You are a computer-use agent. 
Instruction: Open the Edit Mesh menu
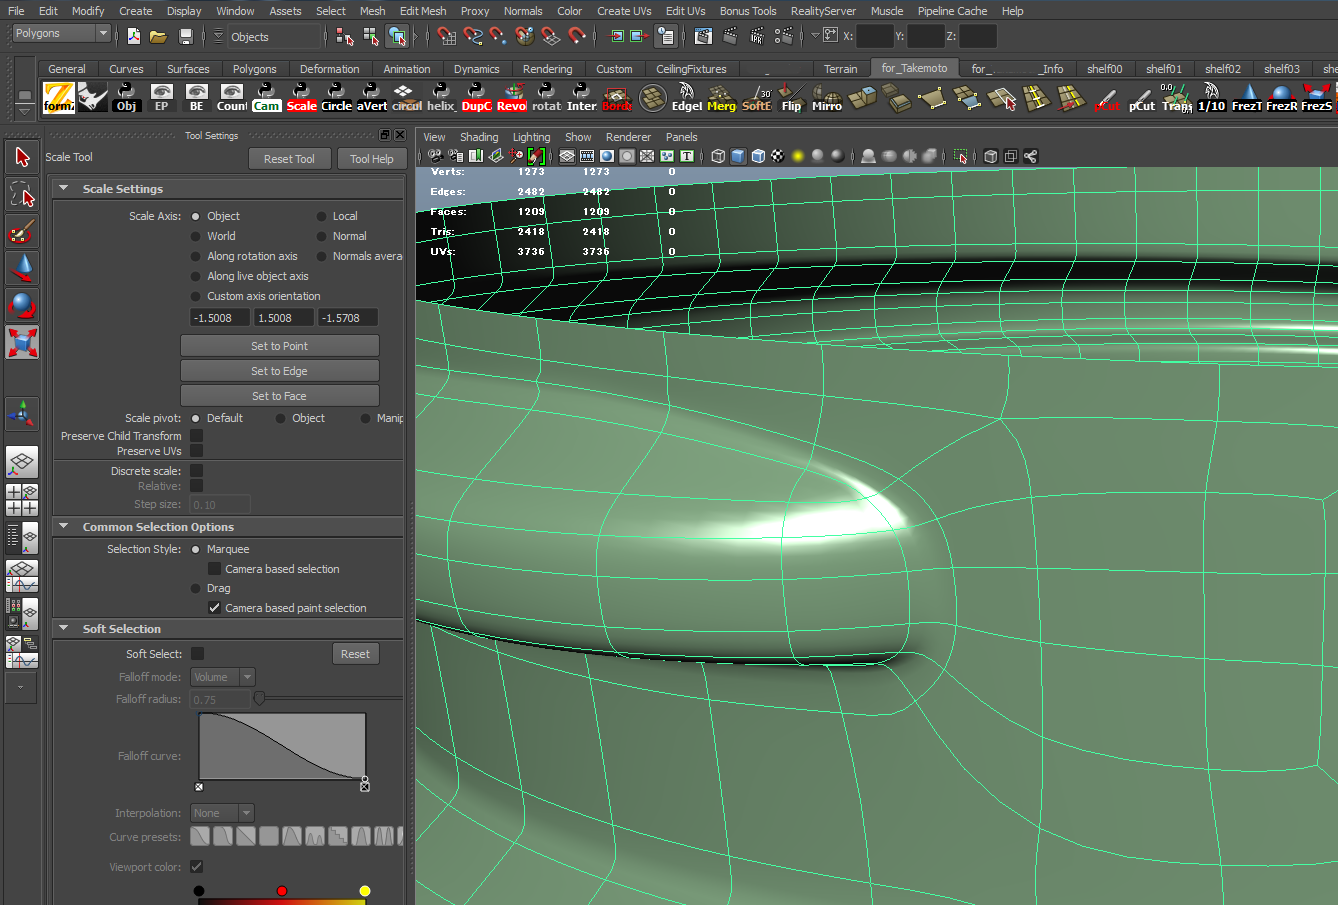tap(423, 11)
